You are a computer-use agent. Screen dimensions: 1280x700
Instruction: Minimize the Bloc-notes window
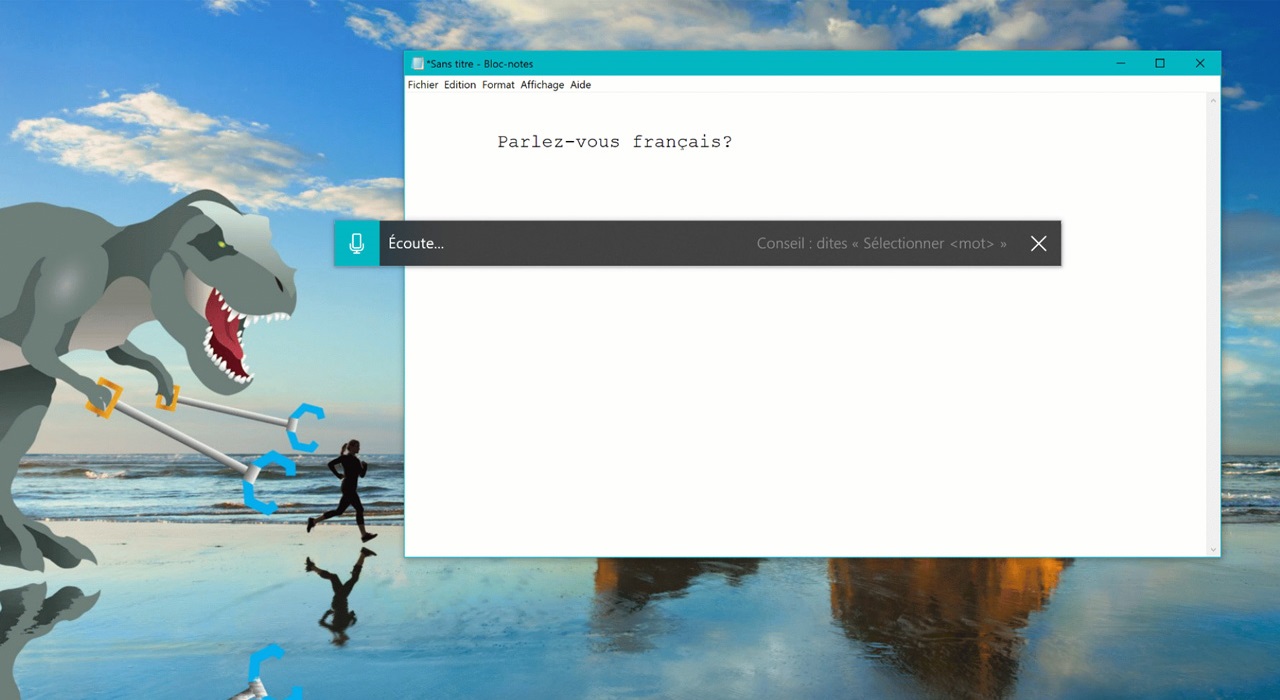1120,63
